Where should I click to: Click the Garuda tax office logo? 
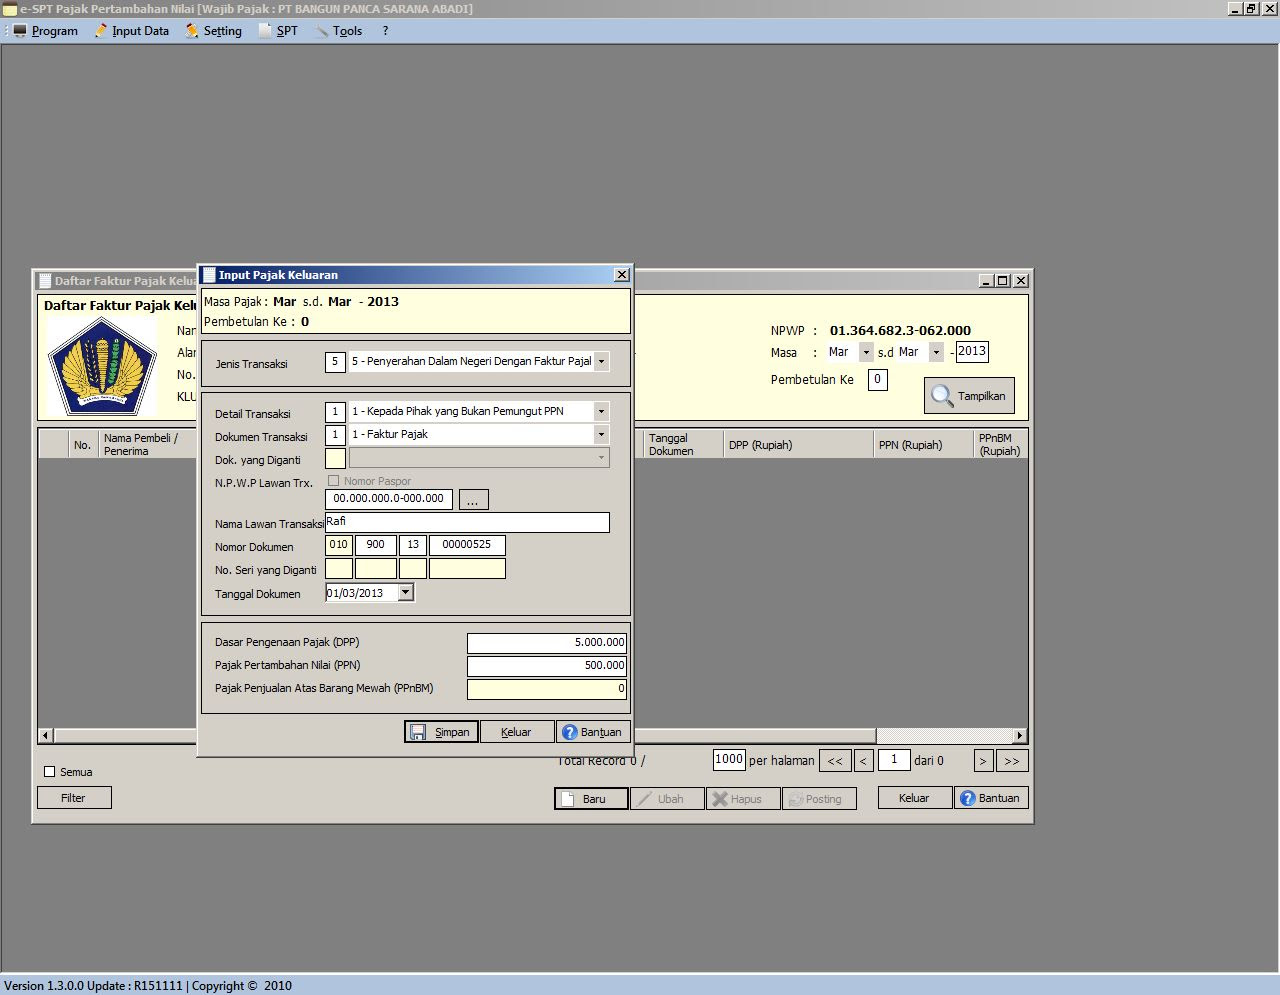pos(102,367)
